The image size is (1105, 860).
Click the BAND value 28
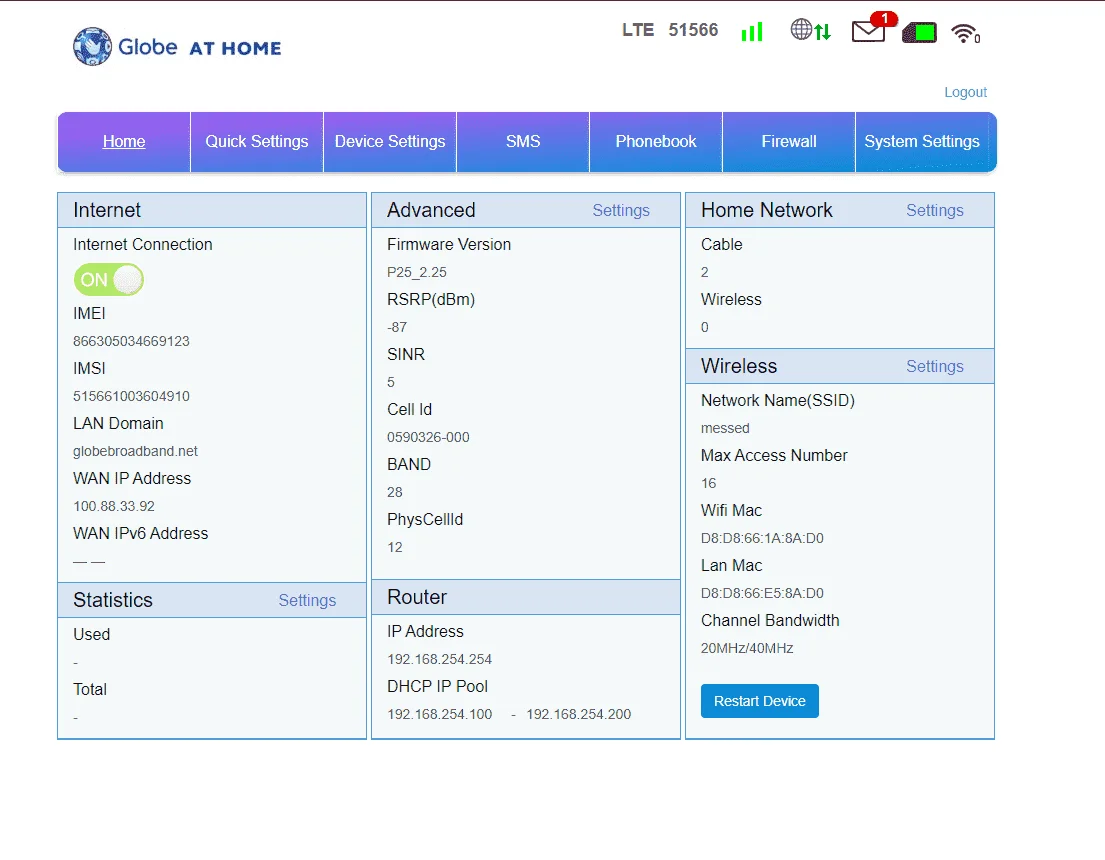coord(395,492)
